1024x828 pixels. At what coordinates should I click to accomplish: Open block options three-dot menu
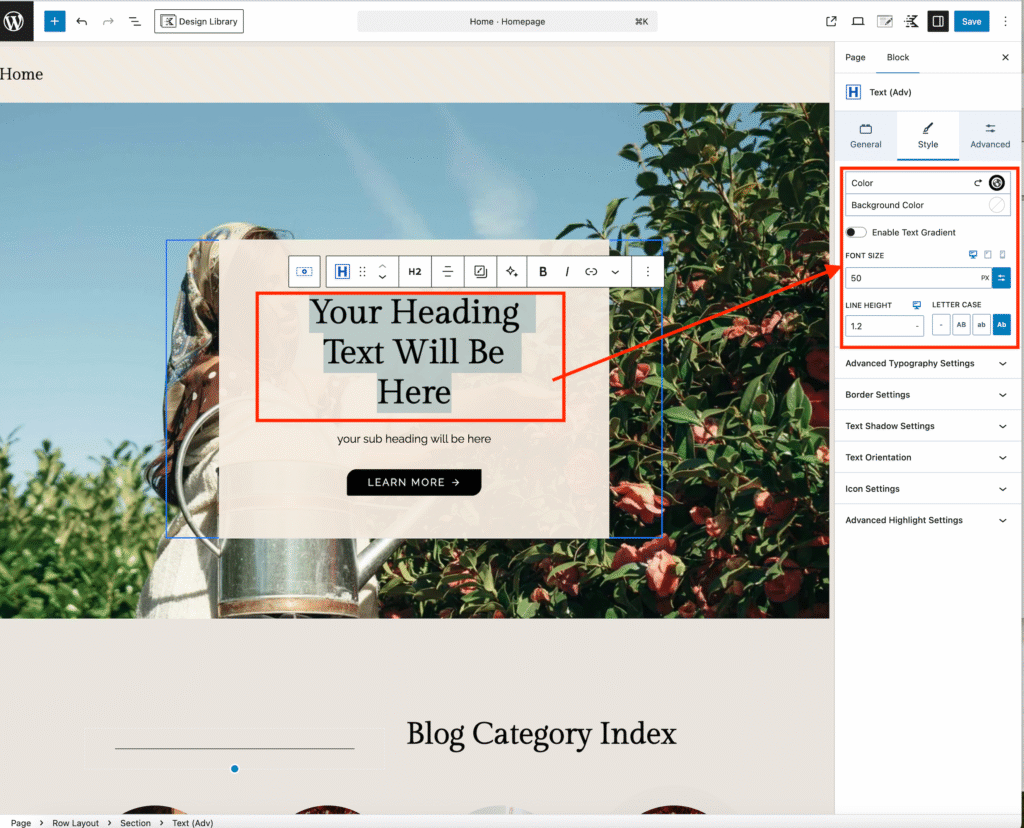point(648,271)
